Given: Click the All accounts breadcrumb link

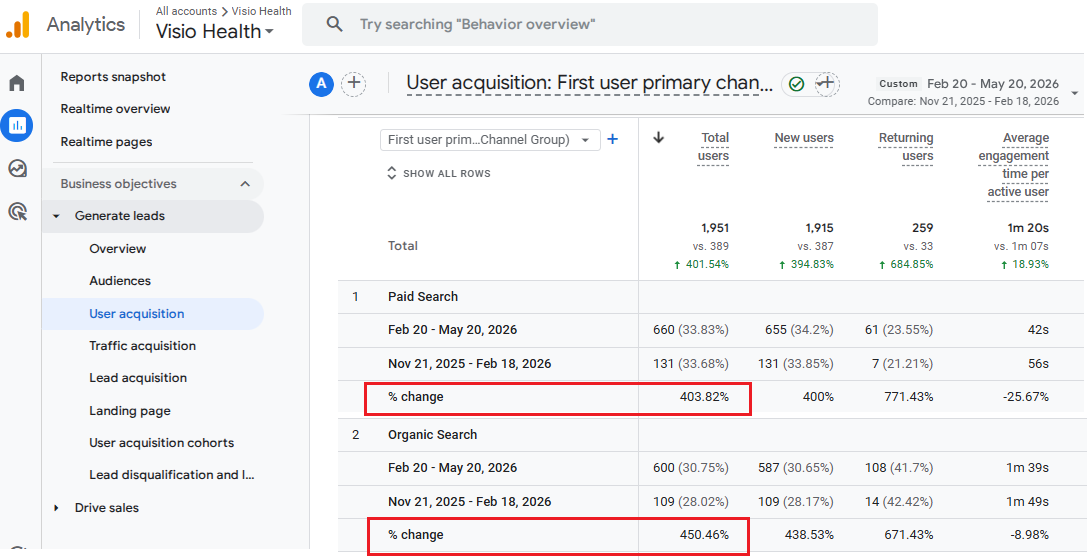Looking at the screenshot, I should [186, 11].
